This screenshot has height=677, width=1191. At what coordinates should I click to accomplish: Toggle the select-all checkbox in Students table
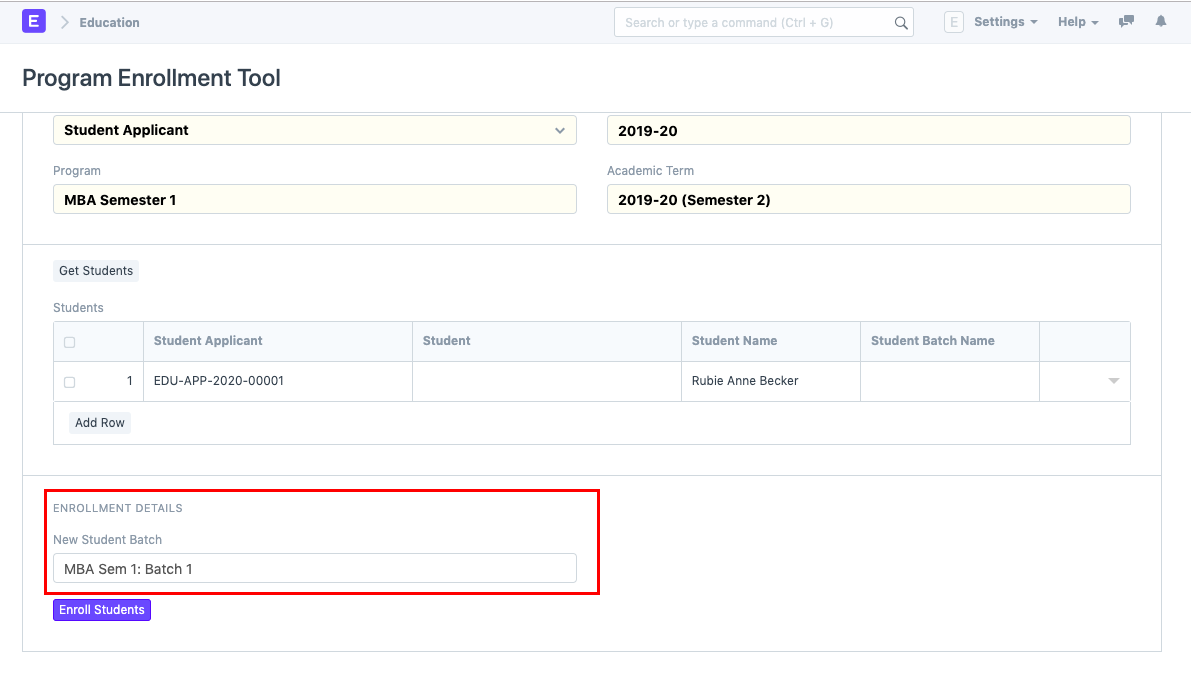click(68, 341)
